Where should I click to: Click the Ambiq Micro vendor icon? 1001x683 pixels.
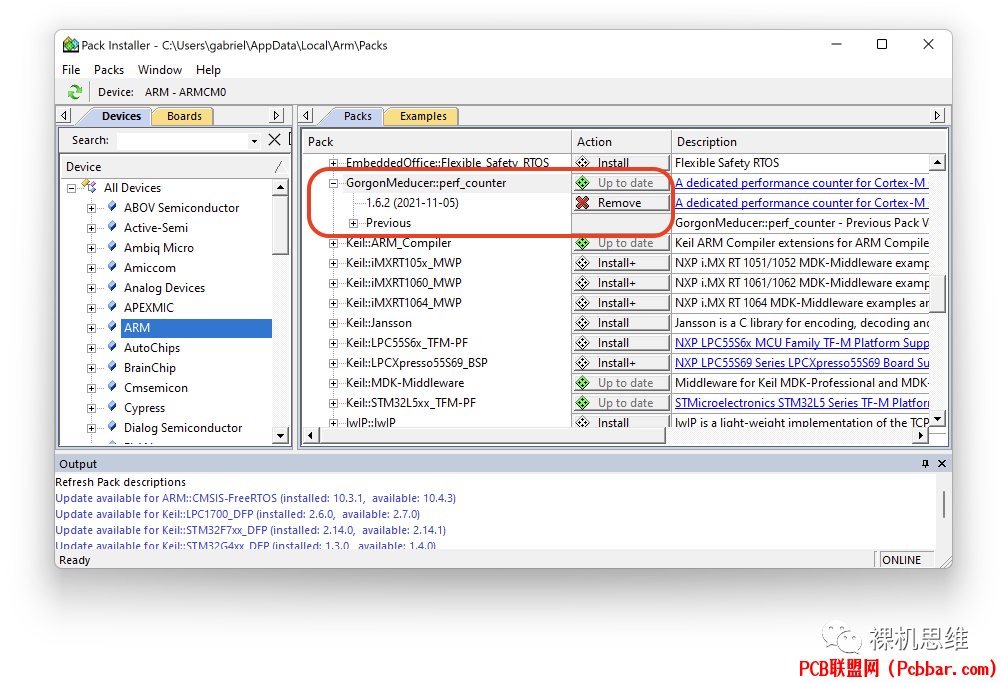pyautogui.click(x=112, y=247)
